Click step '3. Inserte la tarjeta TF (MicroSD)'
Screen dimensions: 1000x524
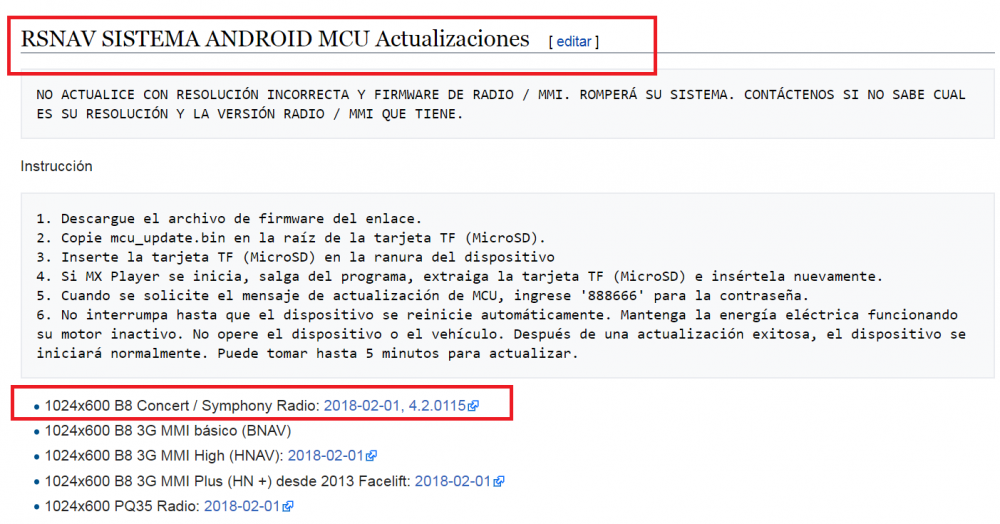[x=295, y=257]
